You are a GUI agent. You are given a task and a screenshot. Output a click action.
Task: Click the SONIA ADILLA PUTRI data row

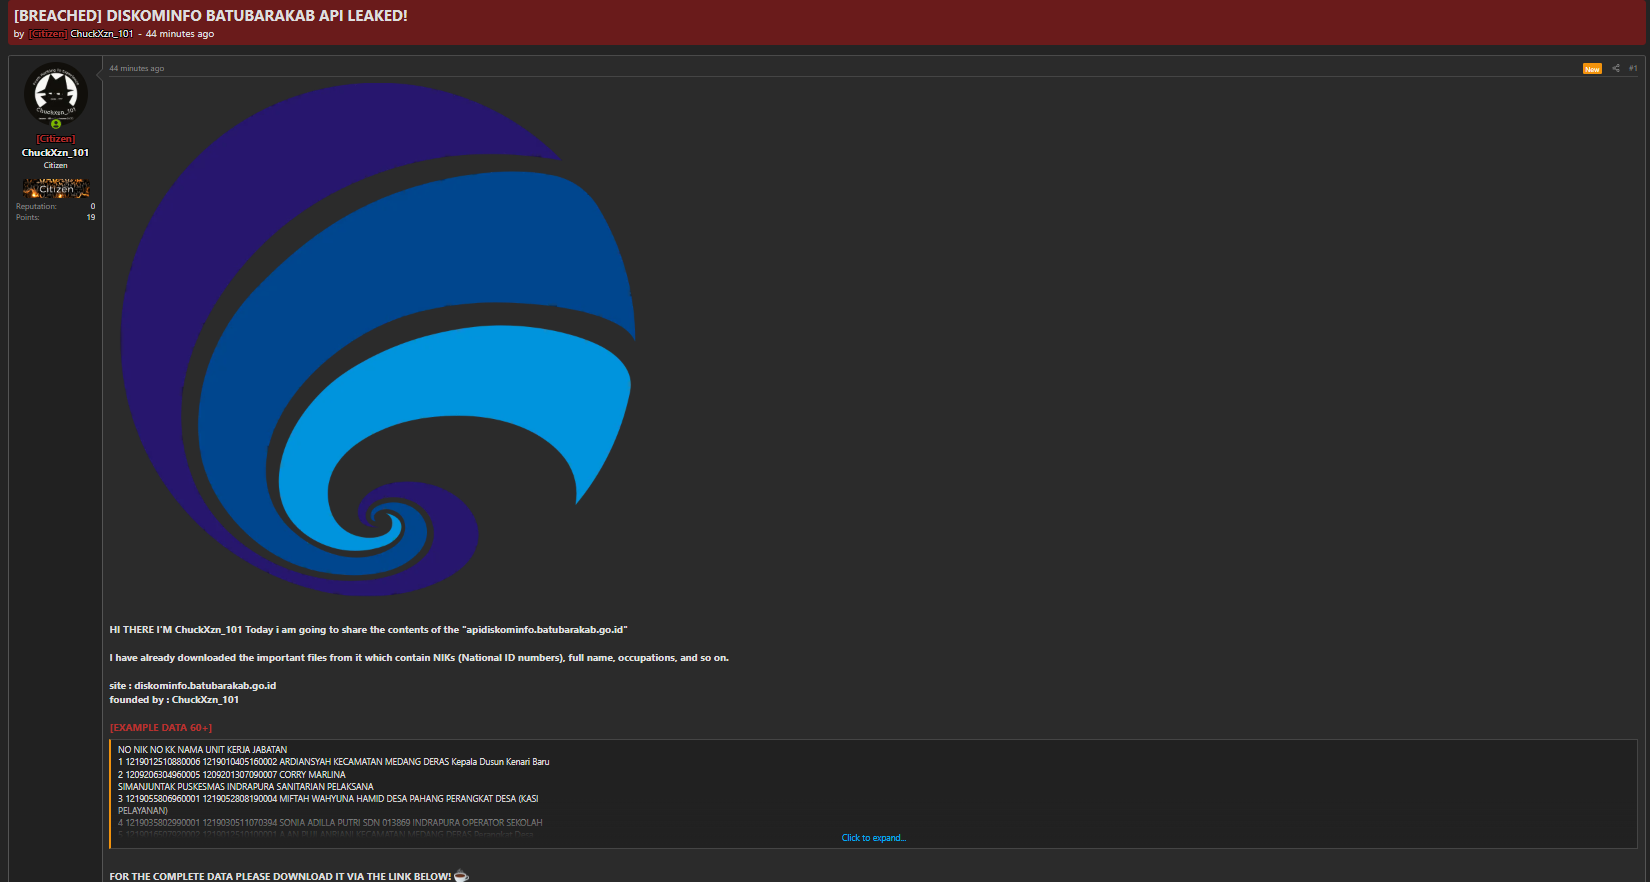[x=330, y=823]
